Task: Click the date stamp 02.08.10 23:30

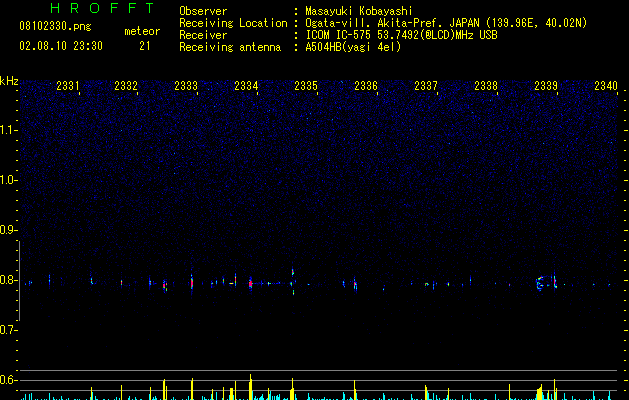Action: (x=61, y=46)
